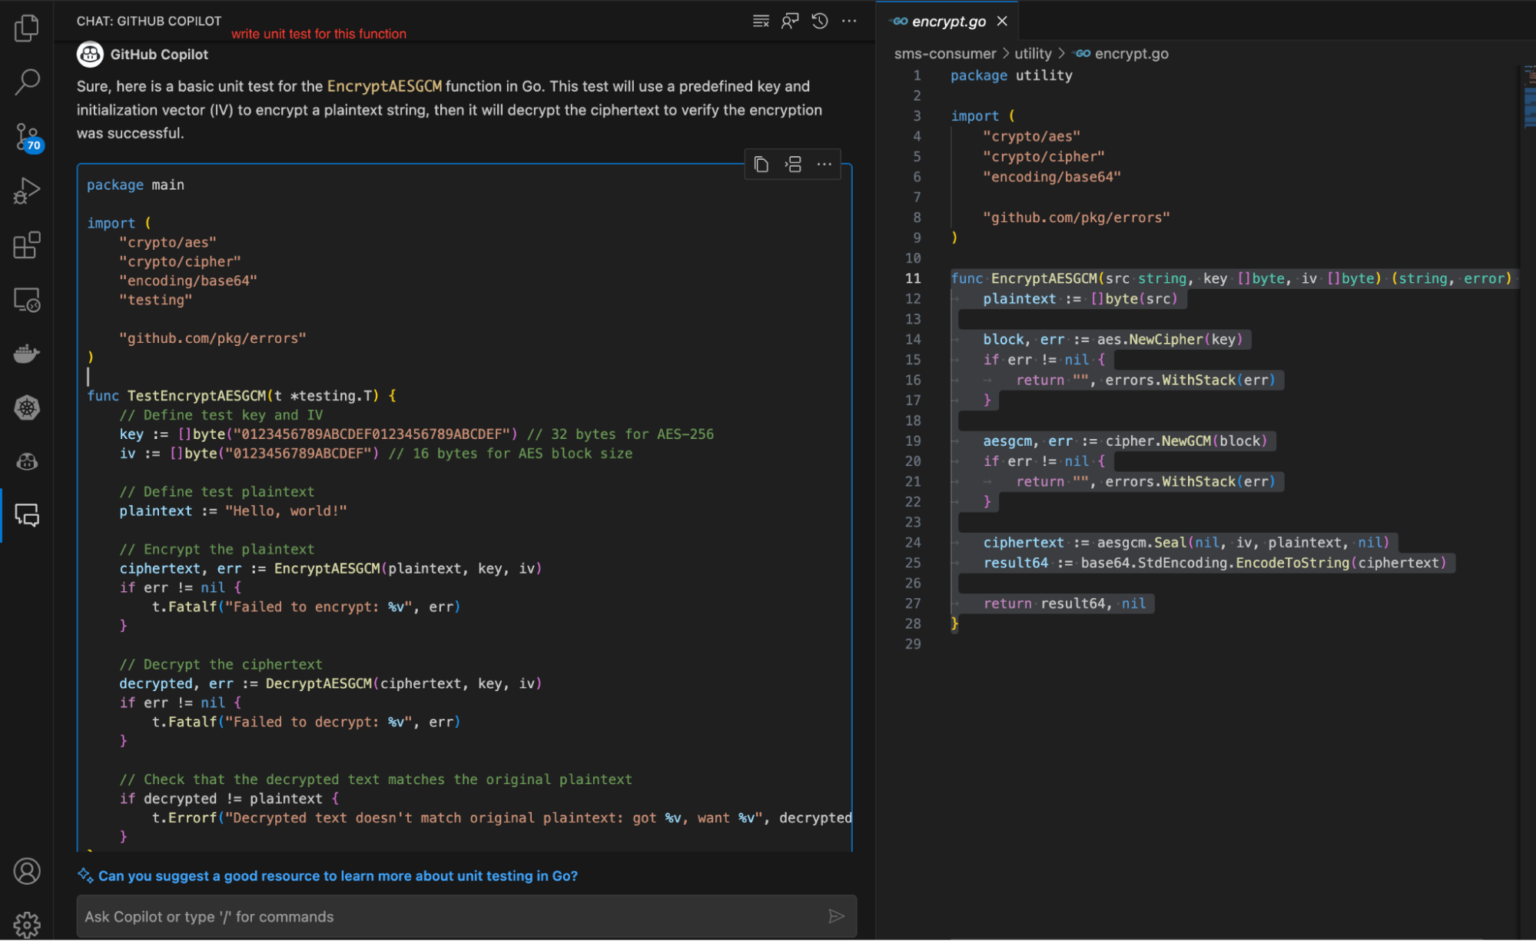Click sms-consumer breadcrumb
Image resolution: width=1536 pixels, height=941 pixels.
click(x=945, y=54)
